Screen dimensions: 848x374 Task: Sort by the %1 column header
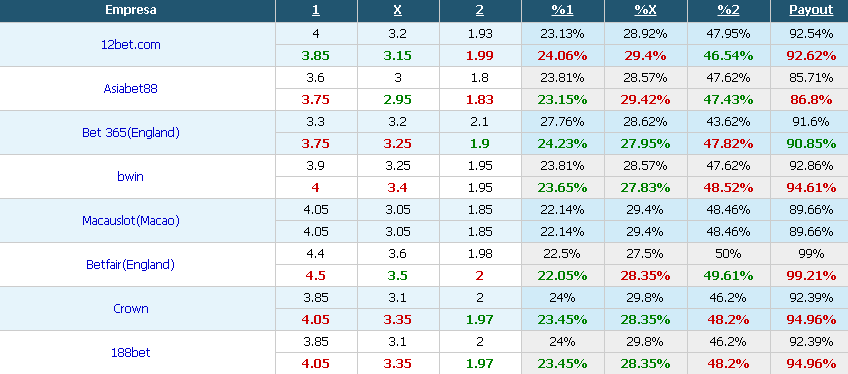click(562, 10)
